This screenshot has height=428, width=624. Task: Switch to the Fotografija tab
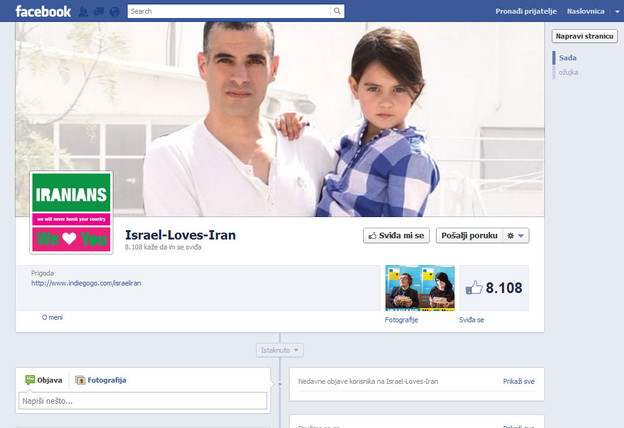tap(101, 380)
